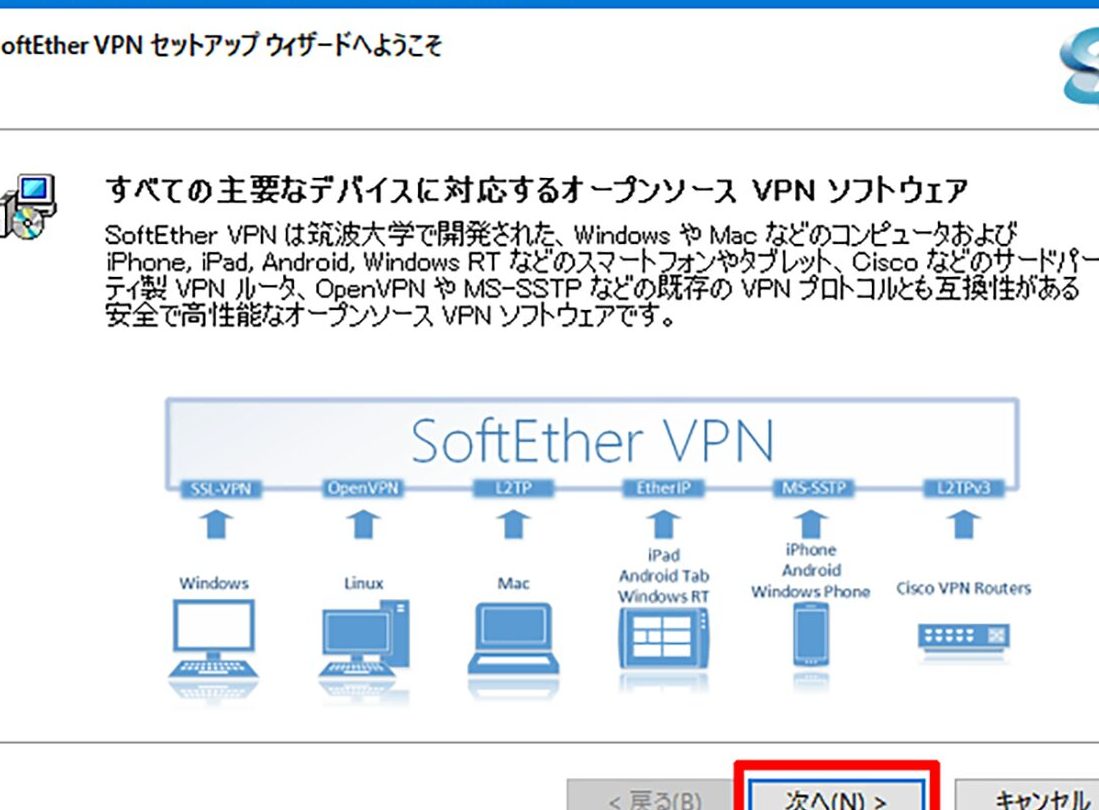The width and height of the screenshot is (1099, 810).
Task: Click the EtherIP protocol label
Action: pyautogui.click(x=662, y=489)
